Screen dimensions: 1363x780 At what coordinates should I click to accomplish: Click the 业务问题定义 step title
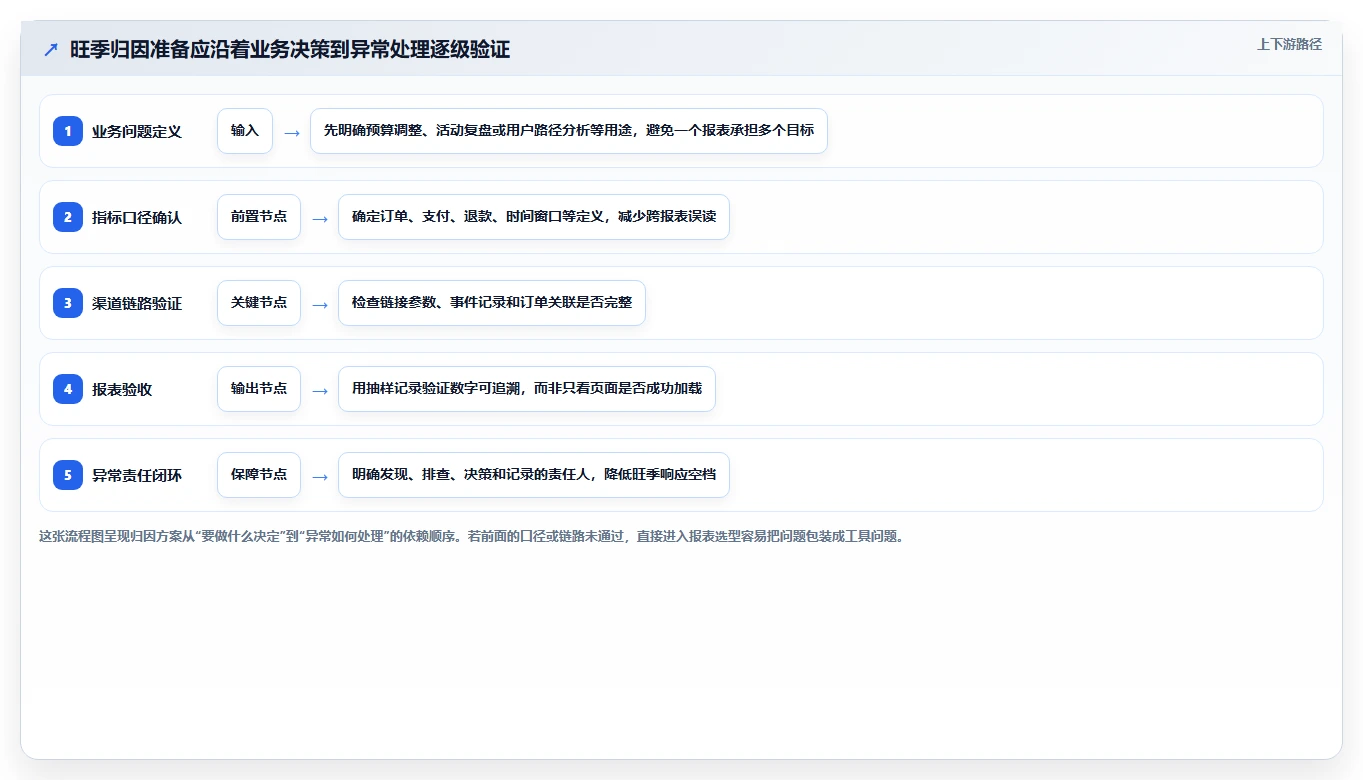pos(137,131)
